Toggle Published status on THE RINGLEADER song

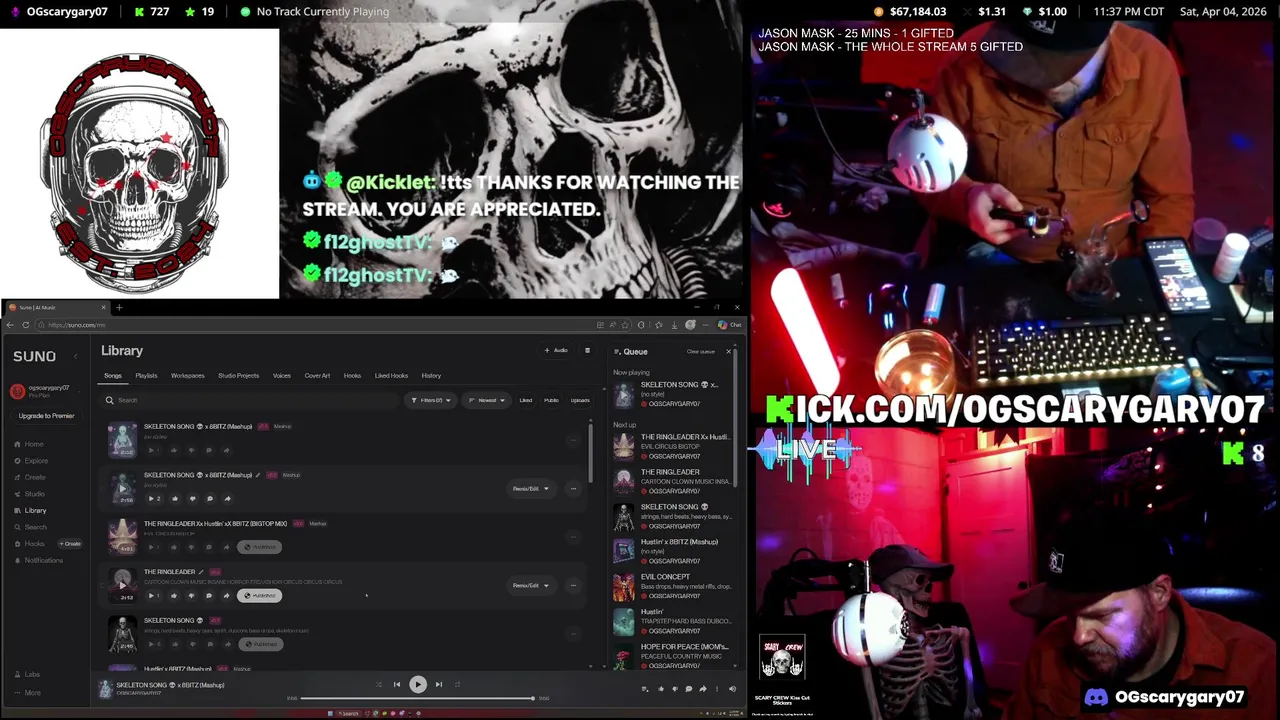[260, 595]
